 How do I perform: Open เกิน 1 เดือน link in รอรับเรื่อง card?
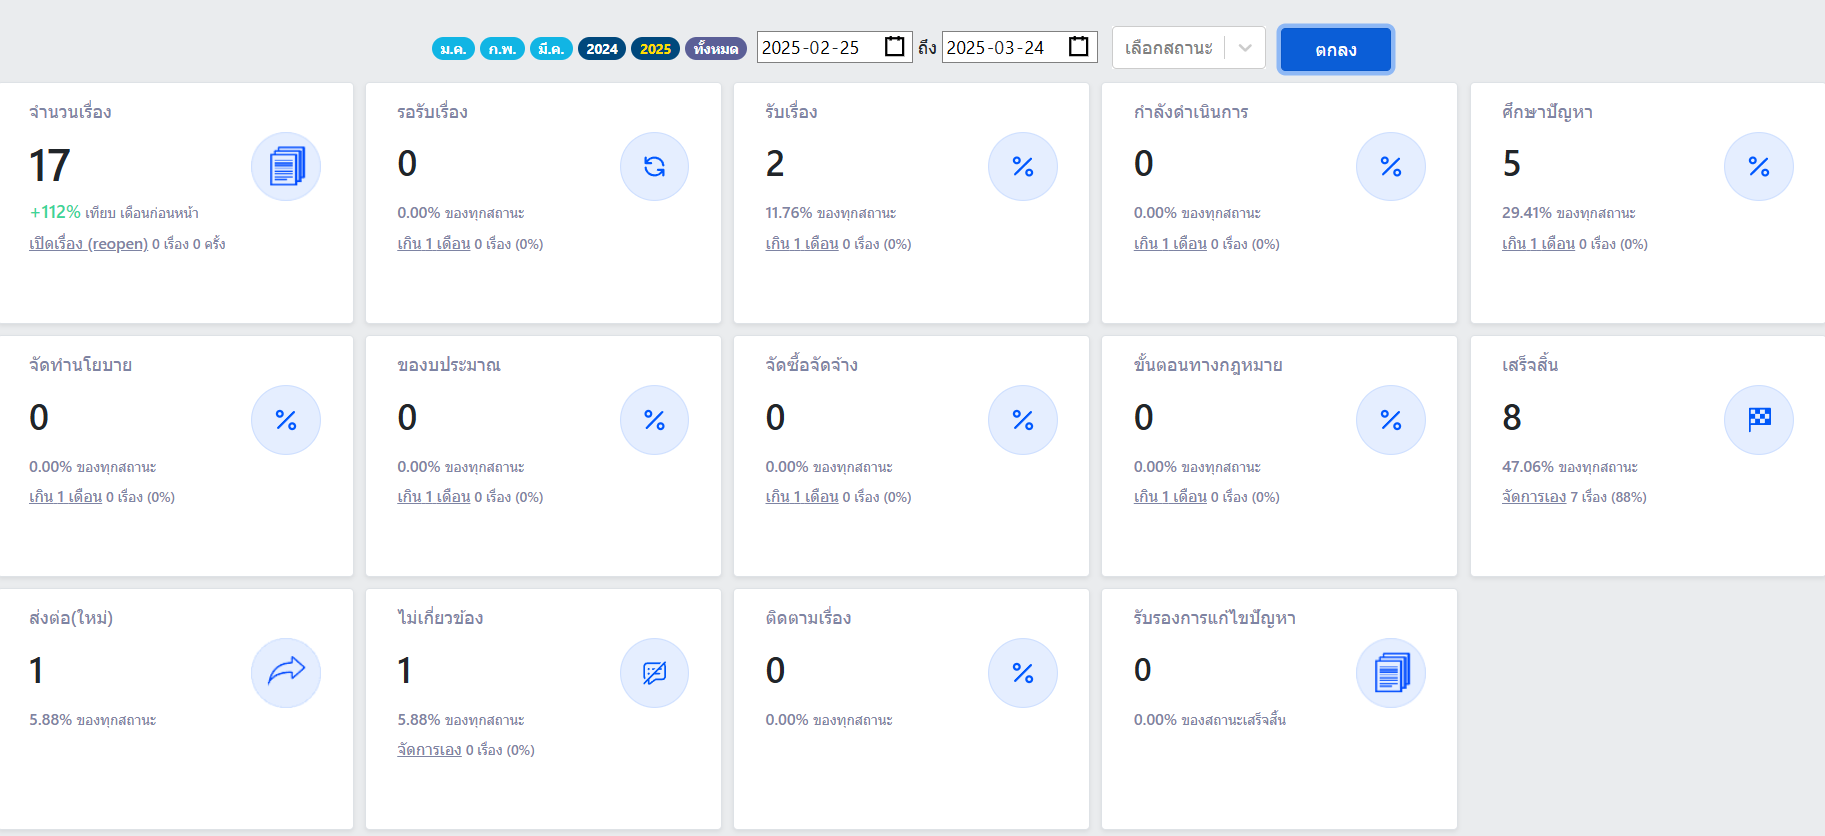(x=433, y=244)
